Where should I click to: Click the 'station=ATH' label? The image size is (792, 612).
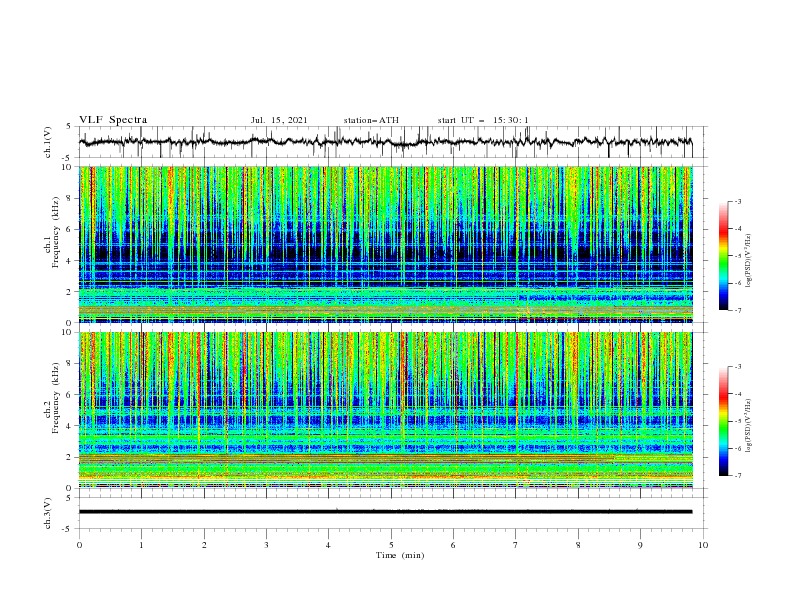point(371,120)
